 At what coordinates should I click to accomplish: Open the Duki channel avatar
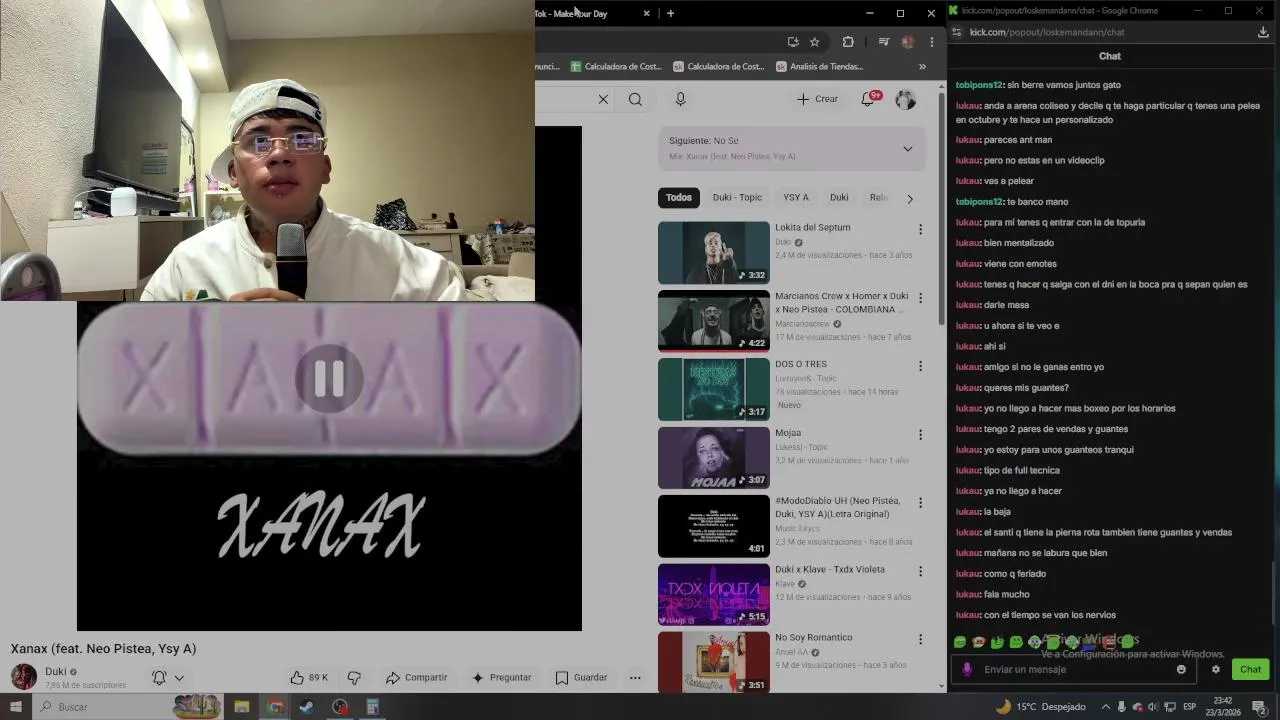[24, 676]
